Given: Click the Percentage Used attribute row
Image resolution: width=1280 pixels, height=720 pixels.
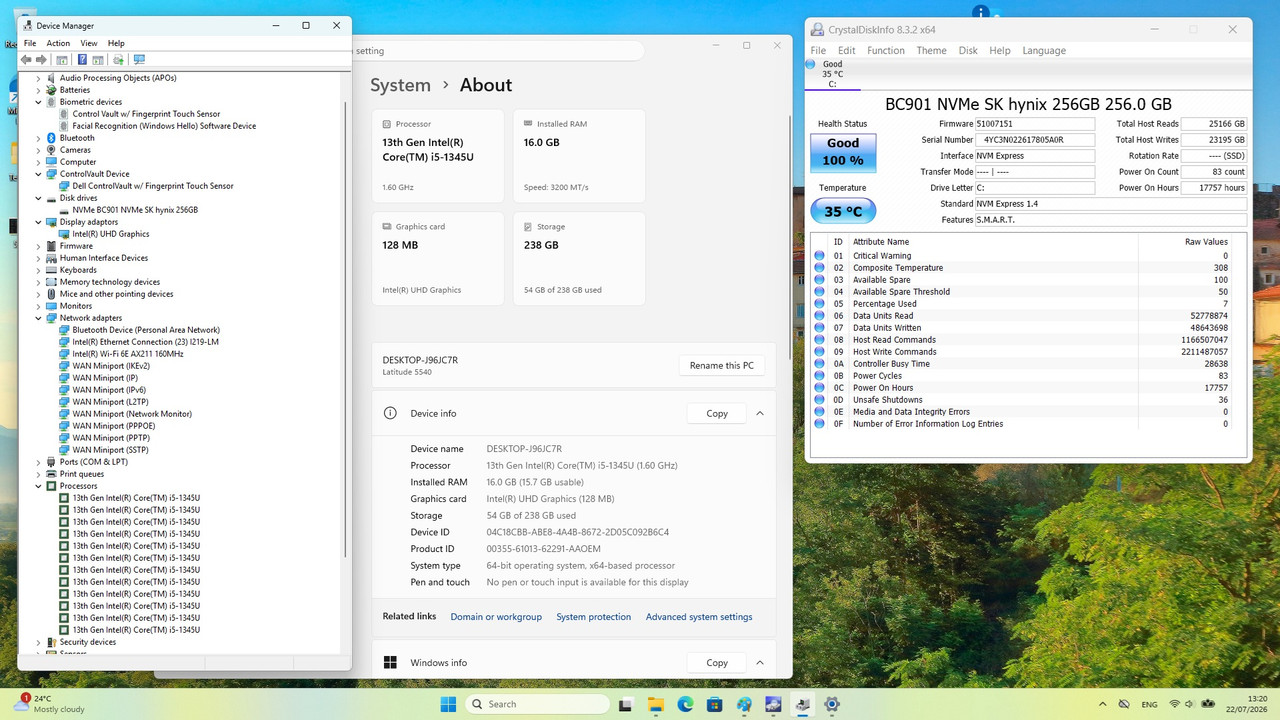Looking at the screenshot, I should point(1029,304).
